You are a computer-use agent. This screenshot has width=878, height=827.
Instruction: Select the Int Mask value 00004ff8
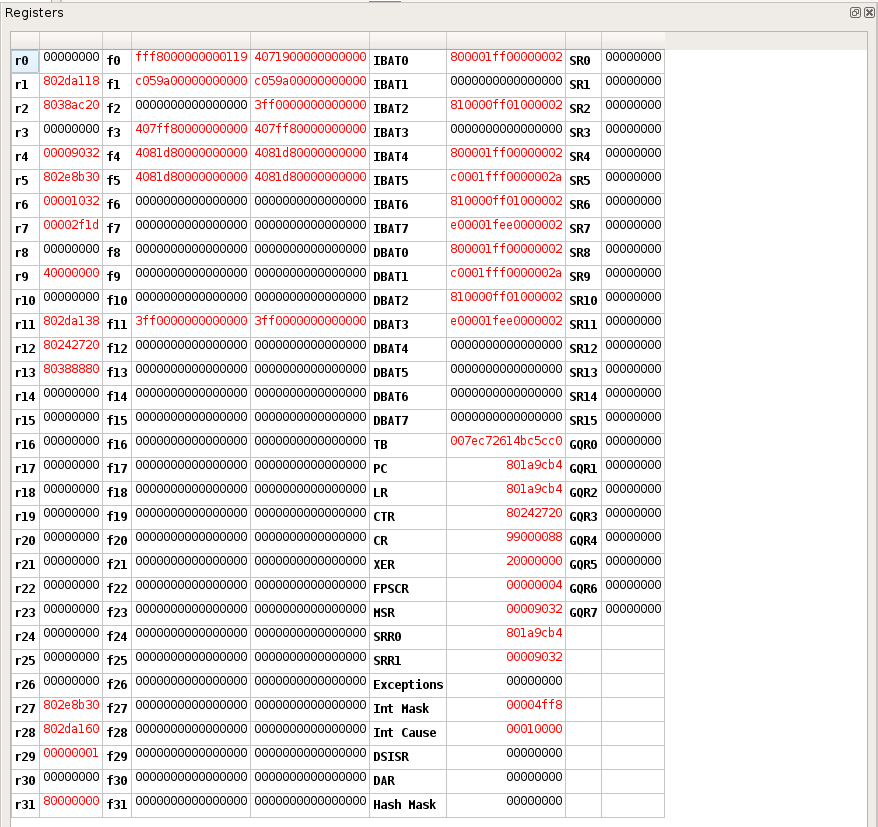point(534,705)
